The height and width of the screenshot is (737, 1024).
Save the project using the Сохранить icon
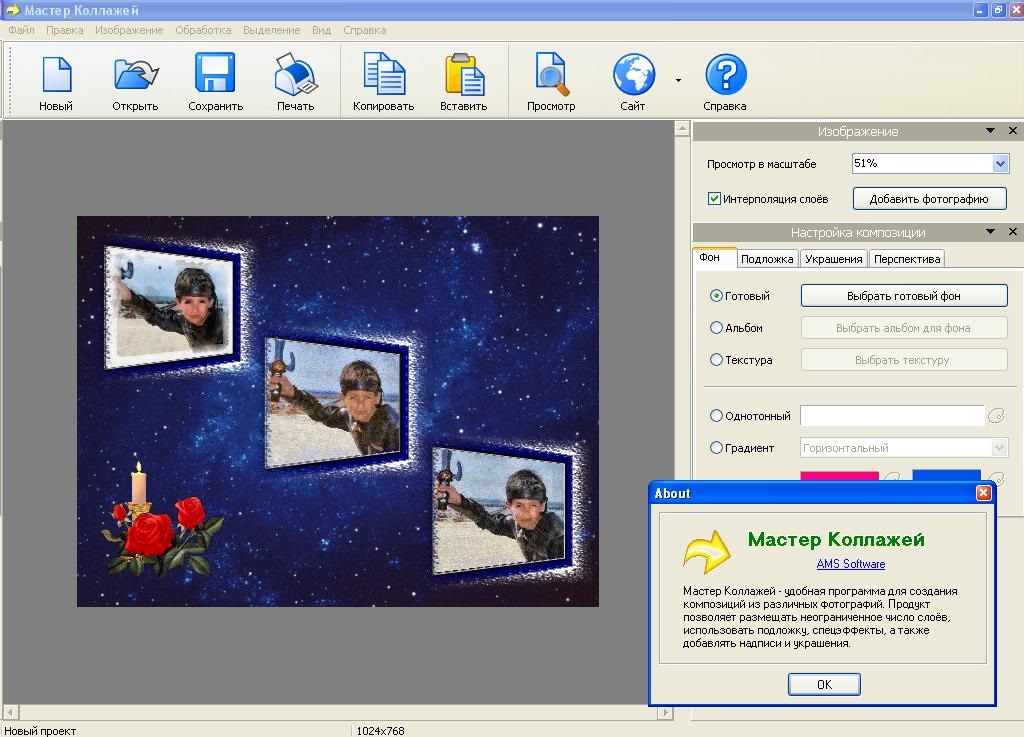click(x=215, y=75)
